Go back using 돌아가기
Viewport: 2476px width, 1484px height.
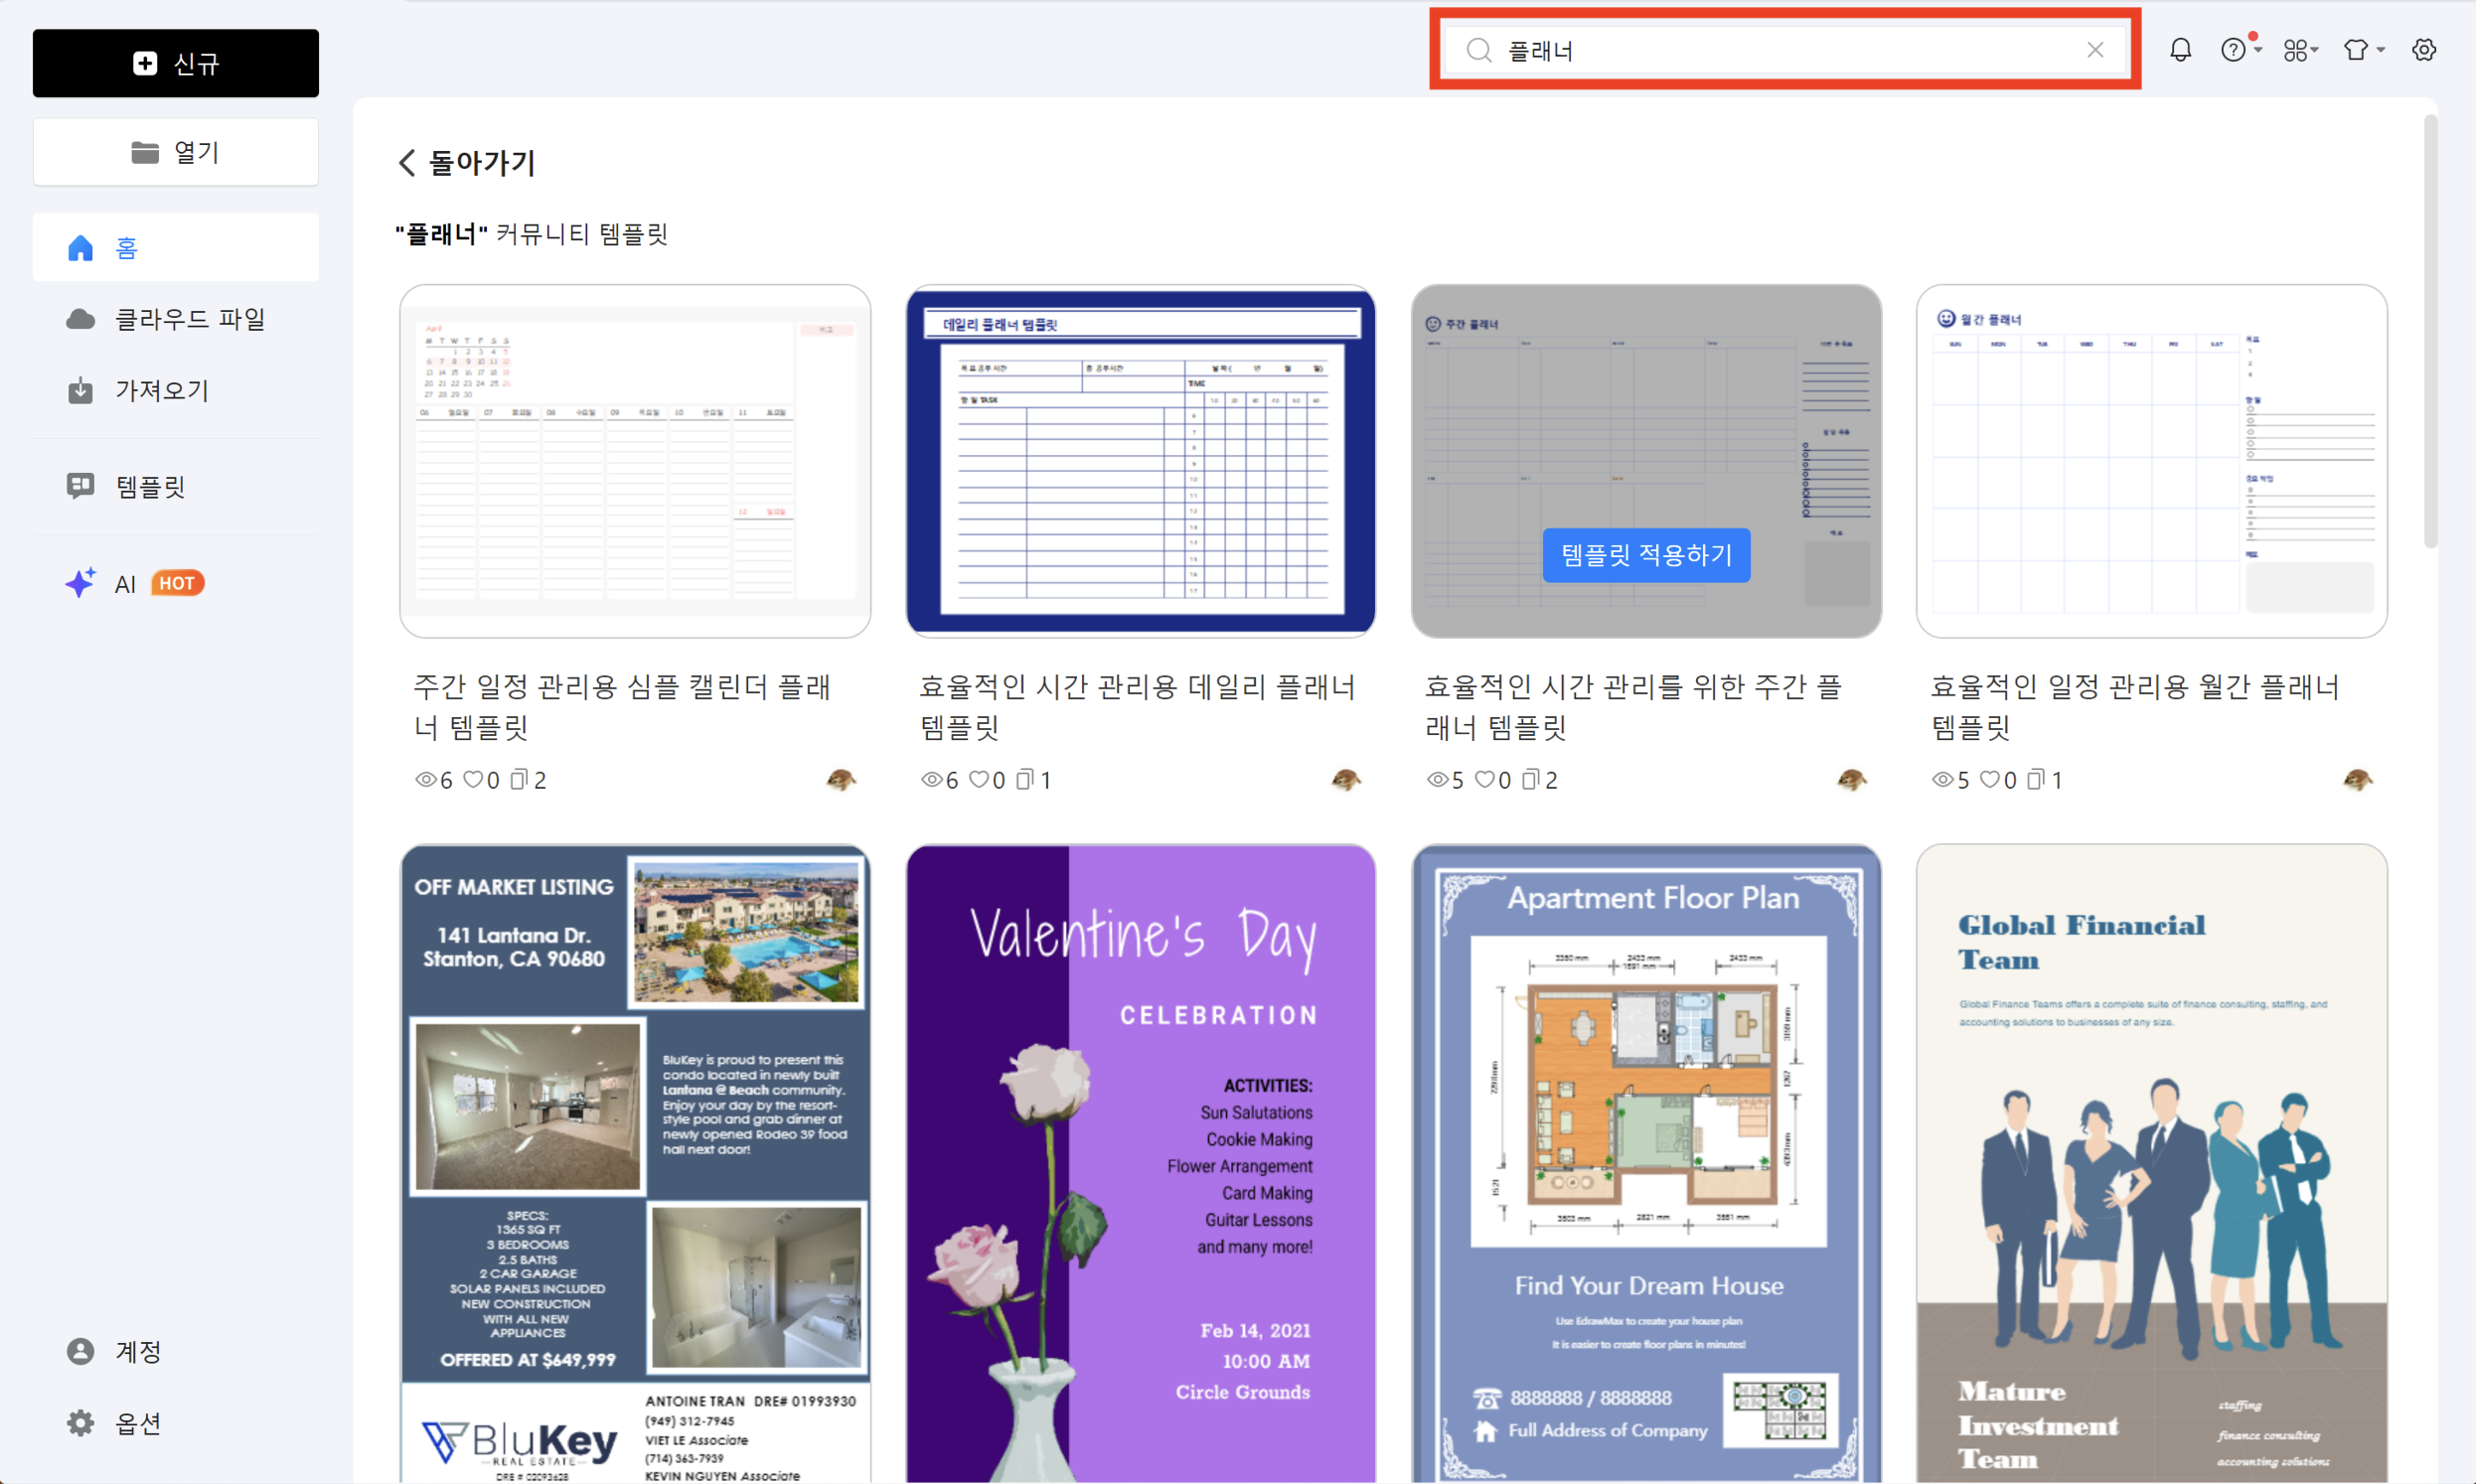[466, 162]
